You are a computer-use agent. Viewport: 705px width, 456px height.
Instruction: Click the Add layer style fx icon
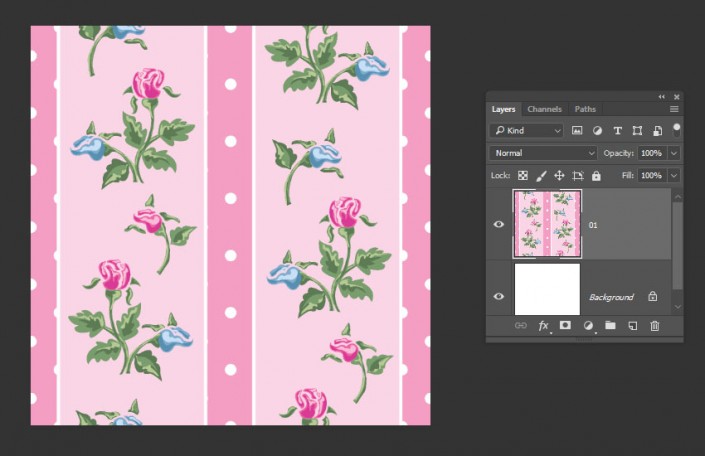click(x=544, y=326)
